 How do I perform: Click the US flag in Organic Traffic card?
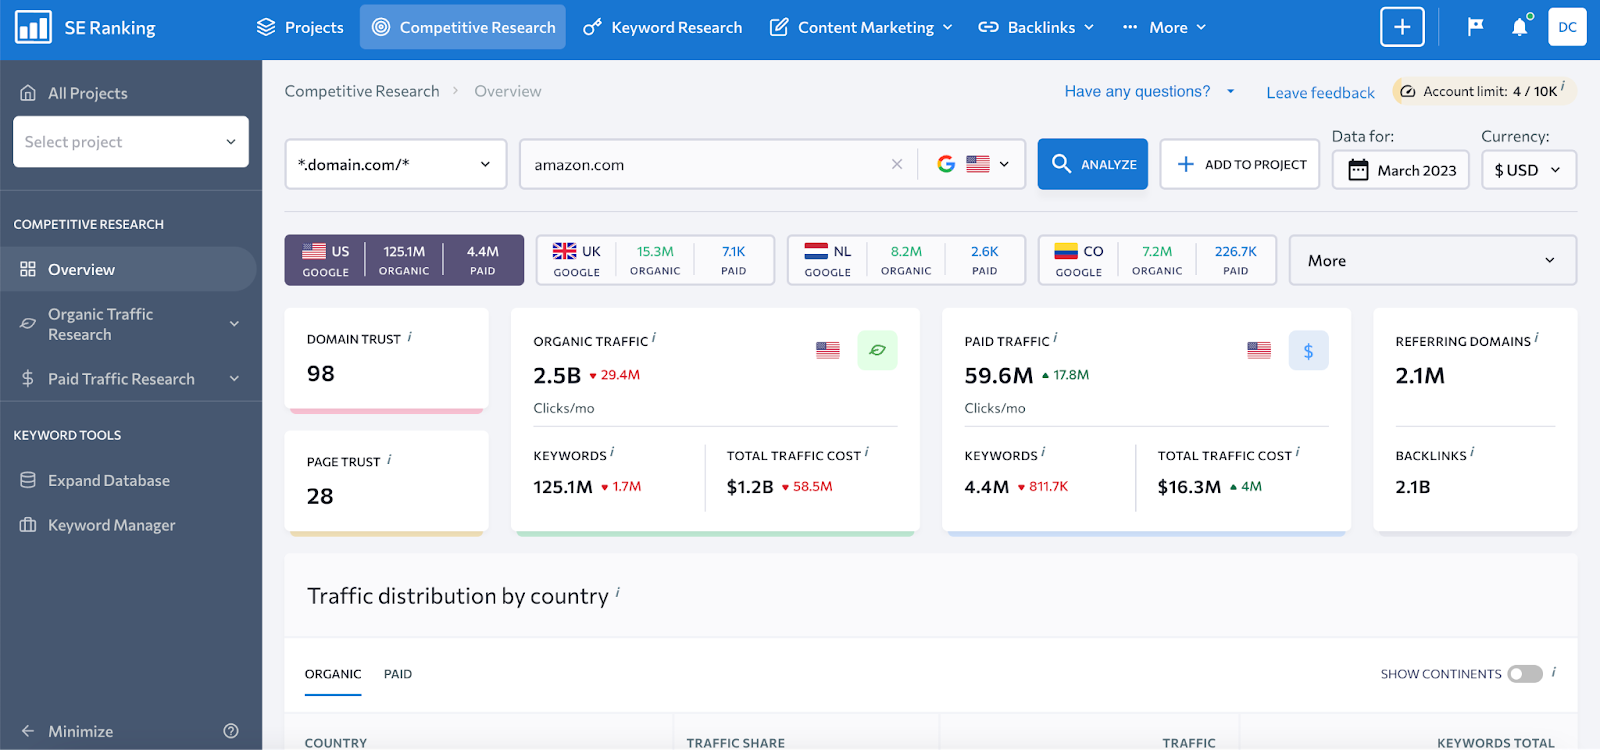[828, 350]
